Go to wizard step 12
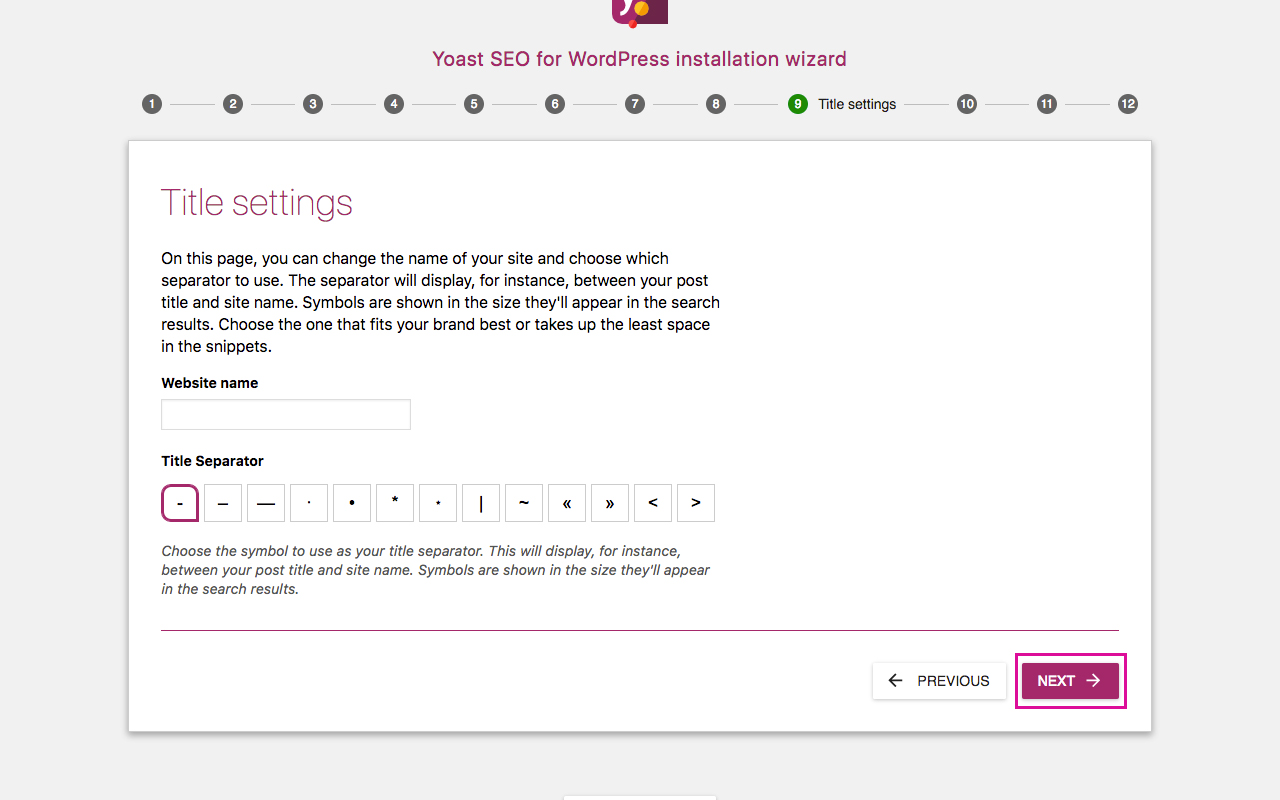 (x=1128, y=104)
